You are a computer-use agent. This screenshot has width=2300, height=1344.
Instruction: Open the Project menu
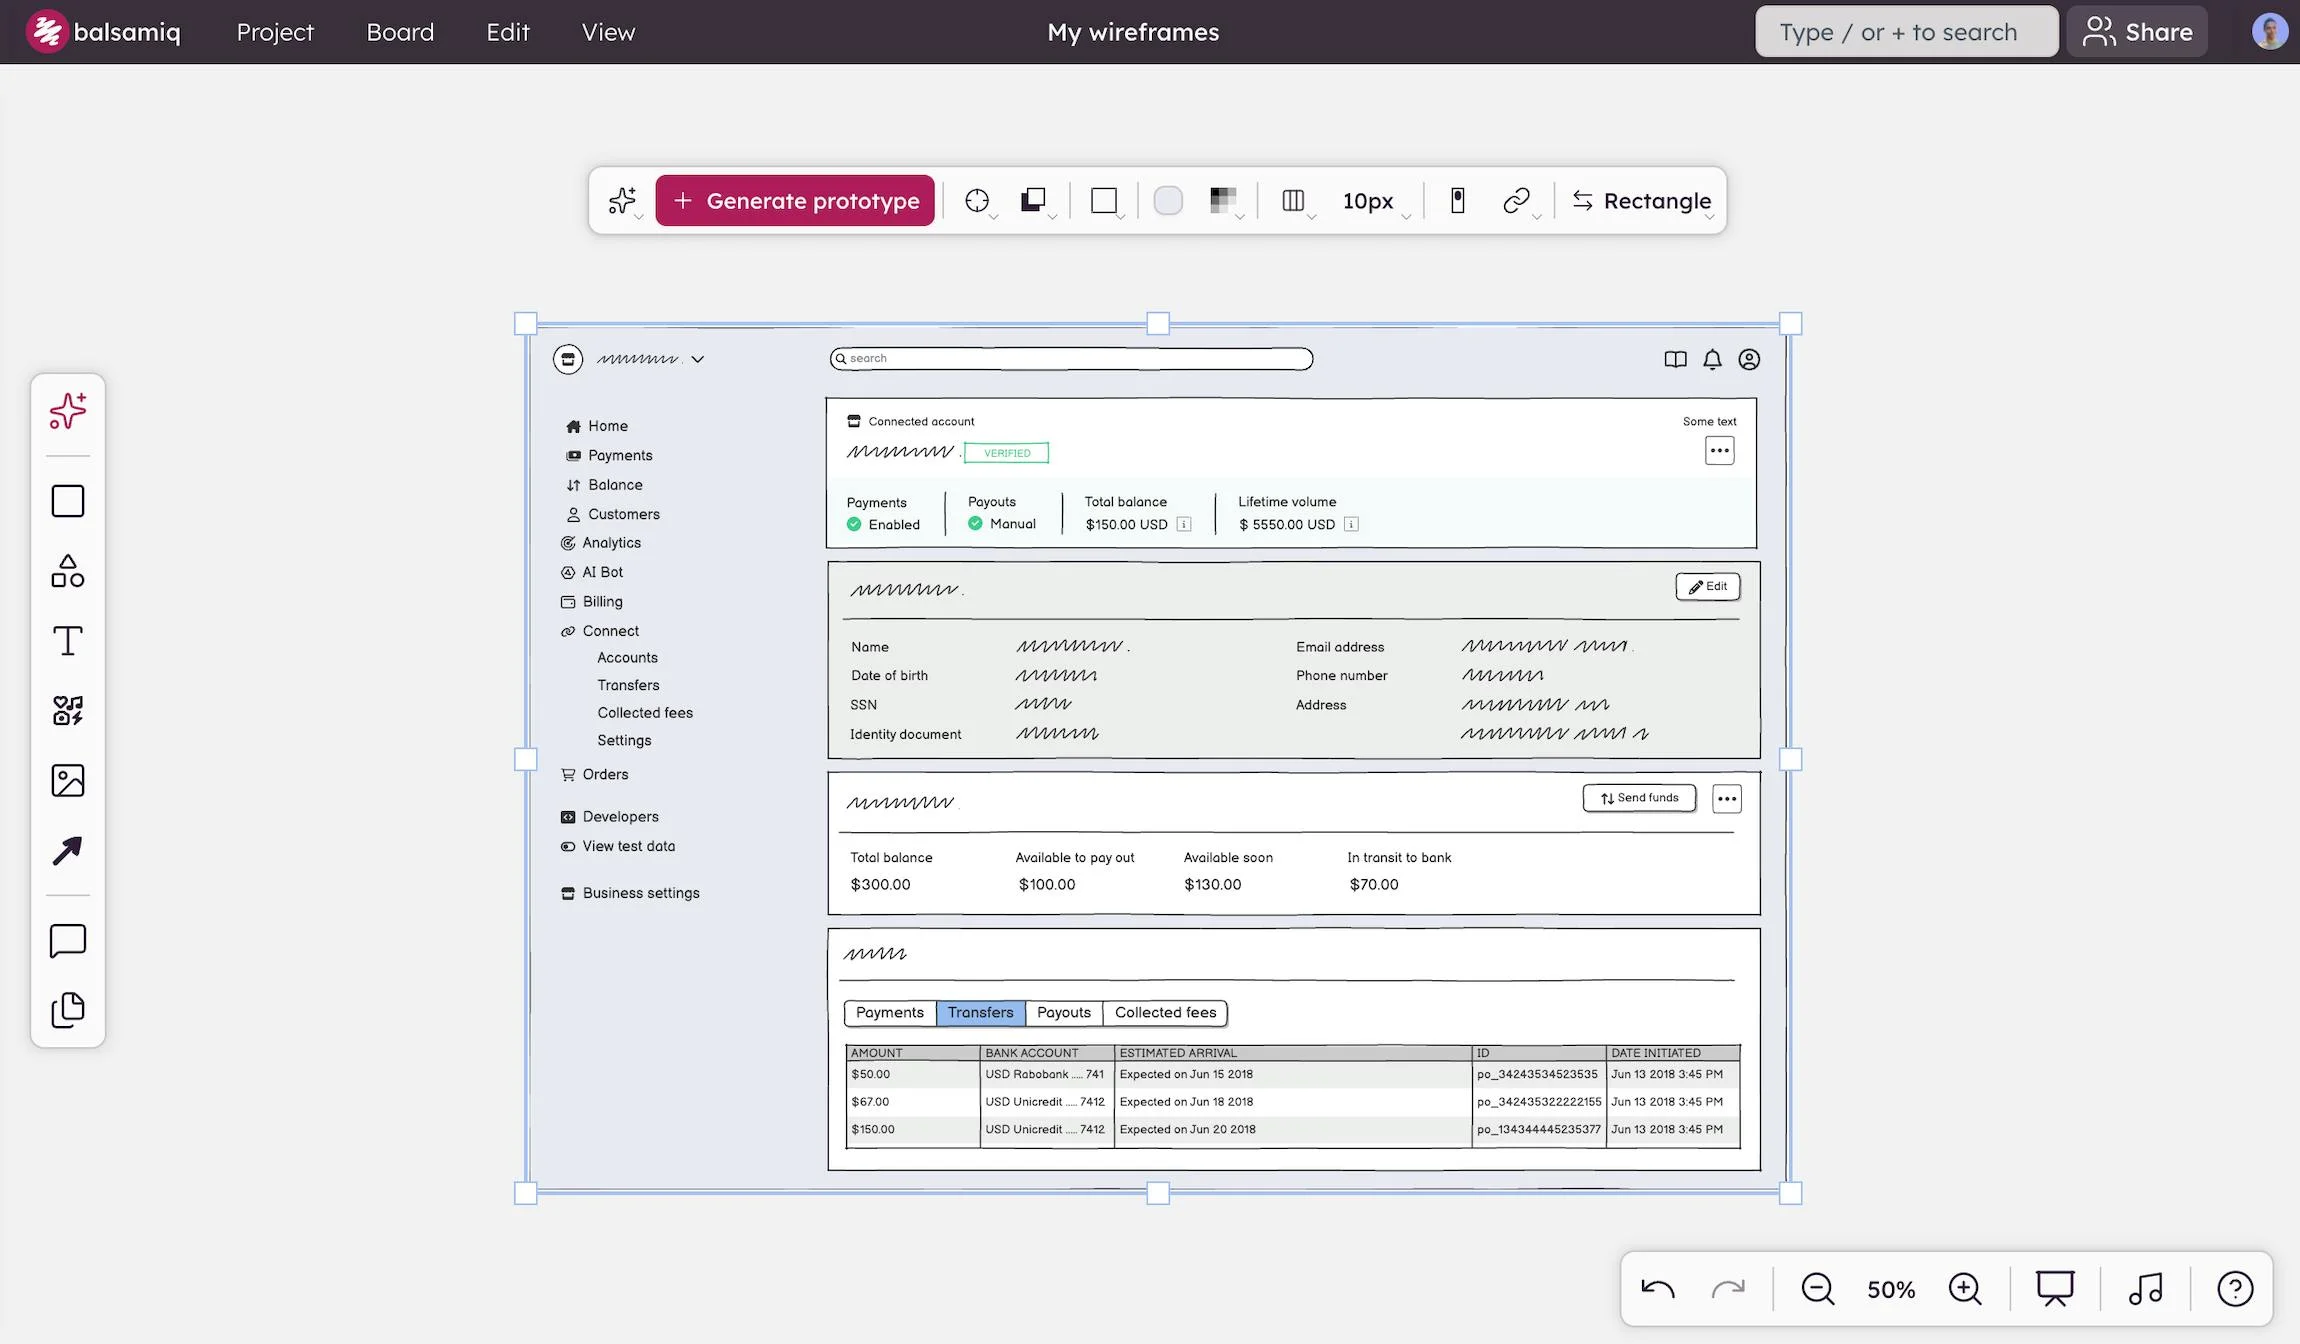275,32
